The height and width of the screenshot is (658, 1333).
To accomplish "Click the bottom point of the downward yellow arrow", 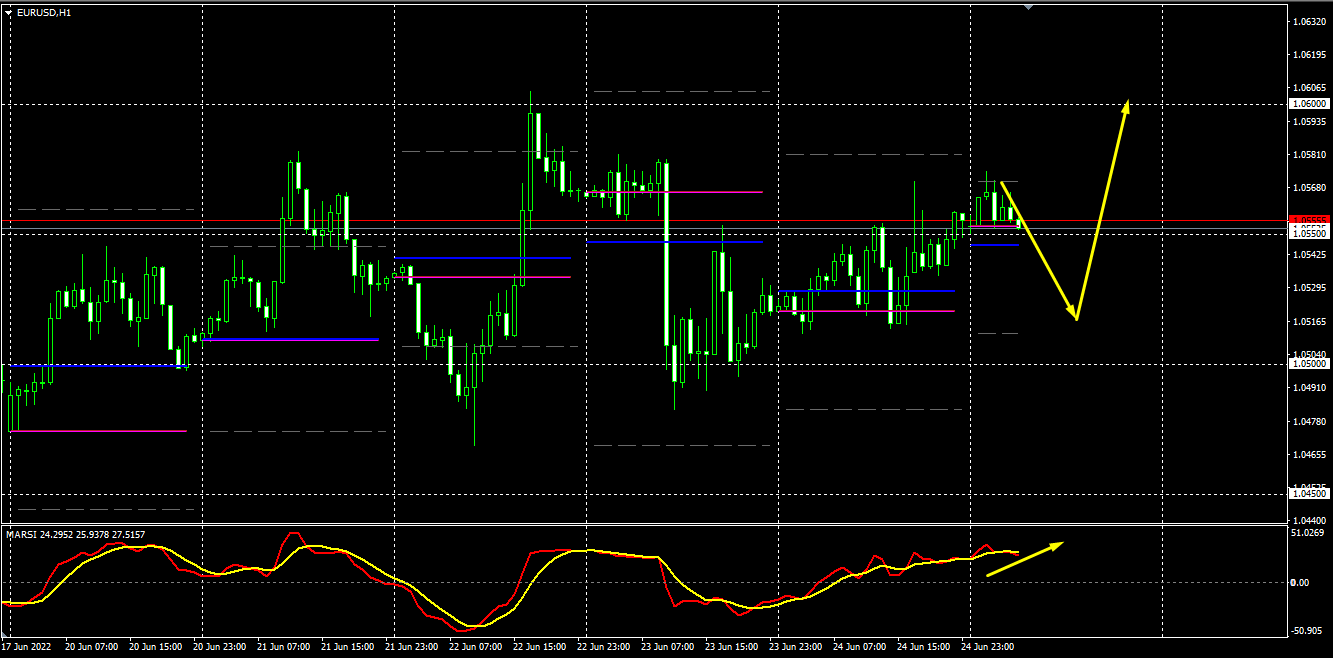I will click(1076, 318).
